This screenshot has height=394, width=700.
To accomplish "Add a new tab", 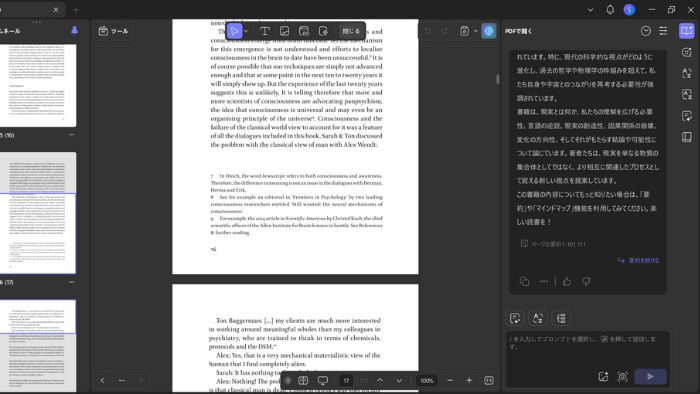I will pyautogui.click(x=75, y=10).
